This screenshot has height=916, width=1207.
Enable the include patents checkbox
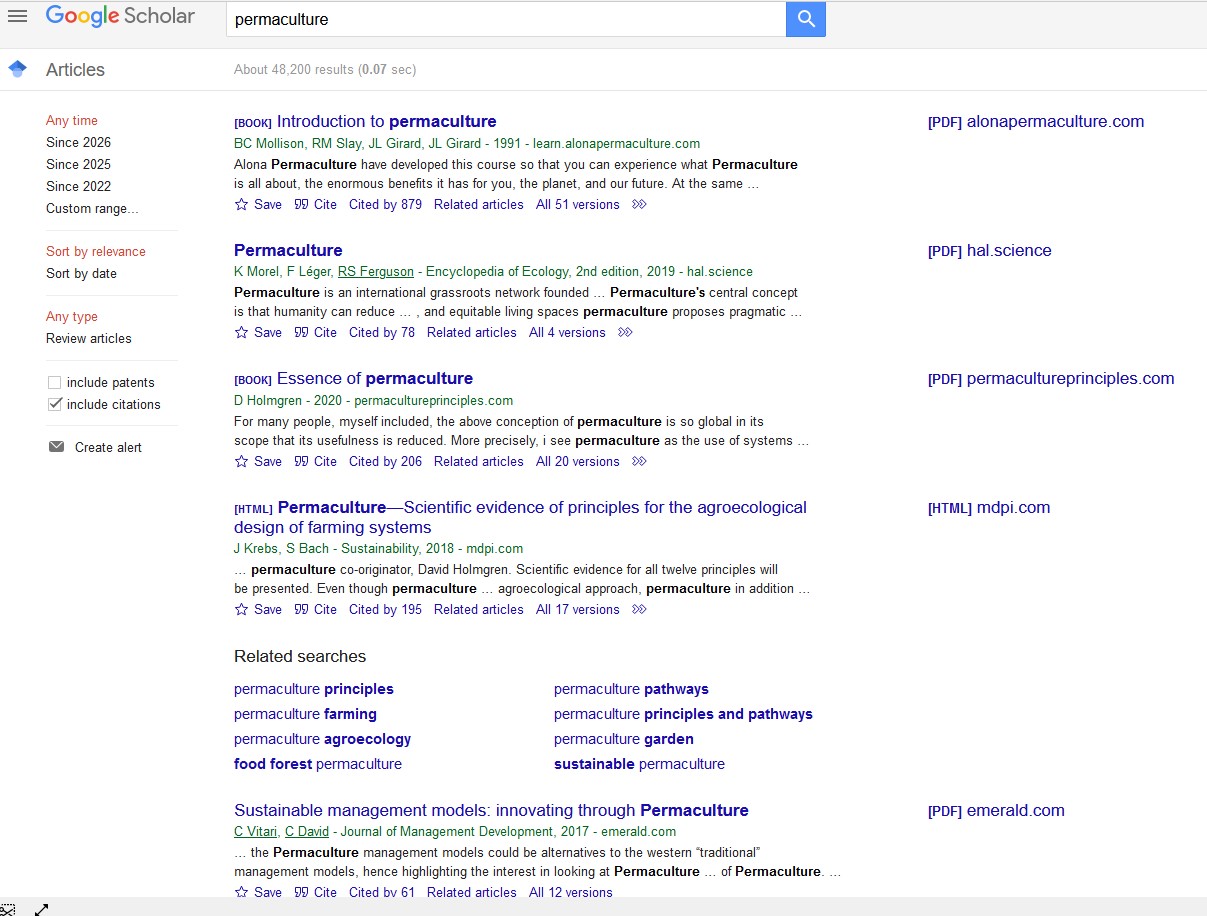[53, 382]
